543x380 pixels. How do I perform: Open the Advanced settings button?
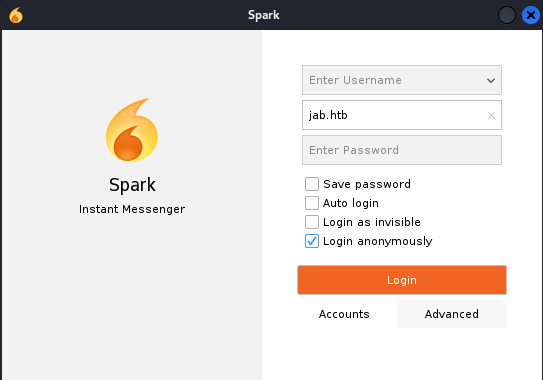click(452, 314)
